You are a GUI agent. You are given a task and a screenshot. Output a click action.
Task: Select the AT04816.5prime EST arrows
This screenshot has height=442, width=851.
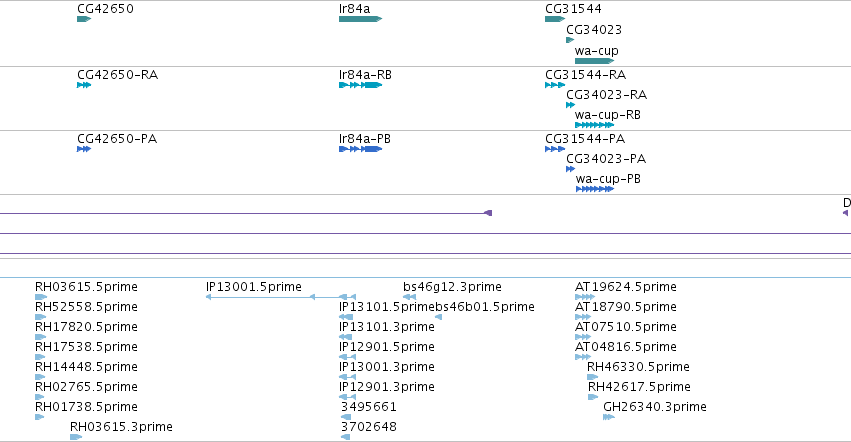pyautogui.click(x=583, y=357)
